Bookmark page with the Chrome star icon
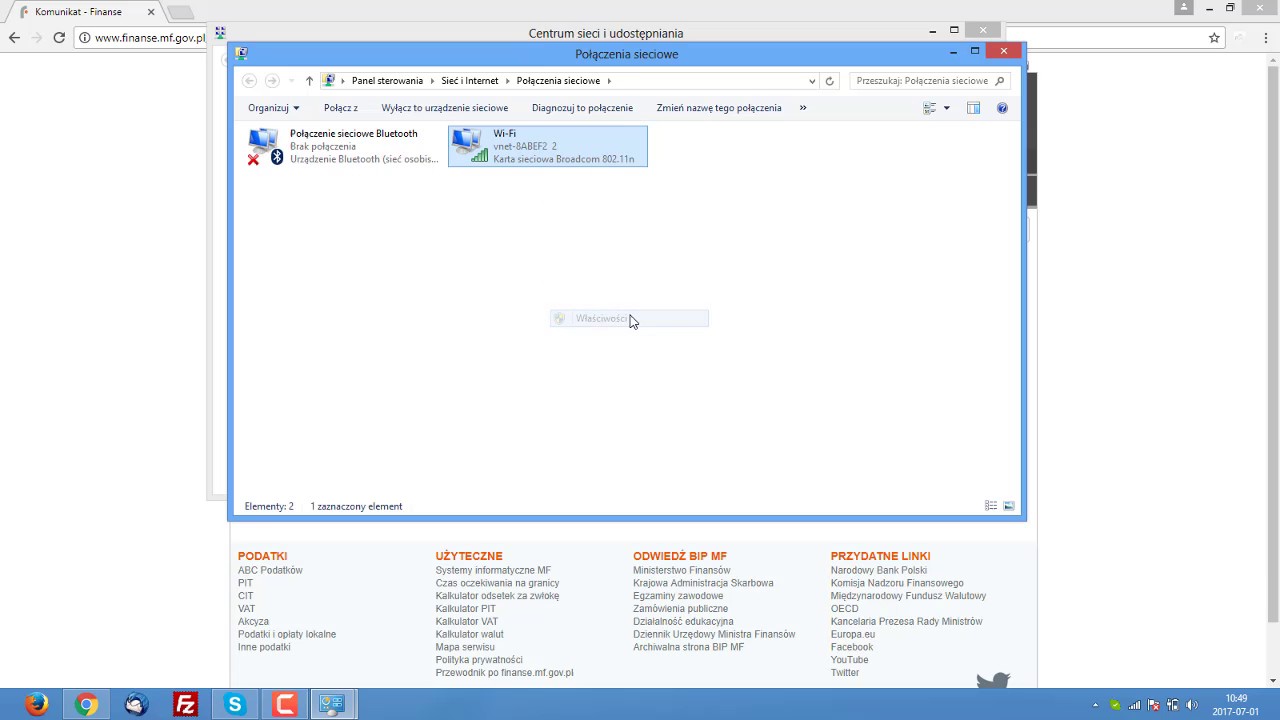This screenshot has width=1280, height=720. click(x=1214, y=38)
